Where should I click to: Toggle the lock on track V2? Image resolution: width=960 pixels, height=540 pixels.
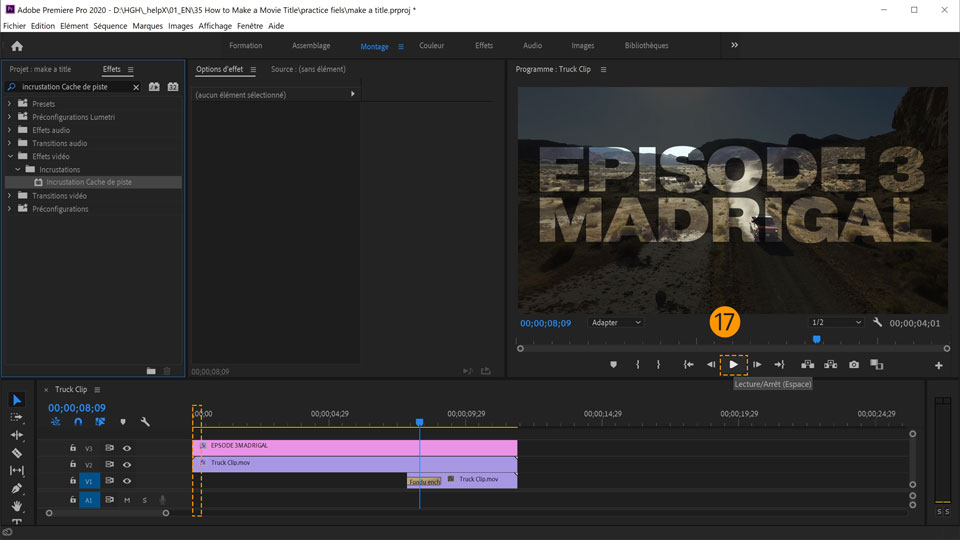pos(73,465)
